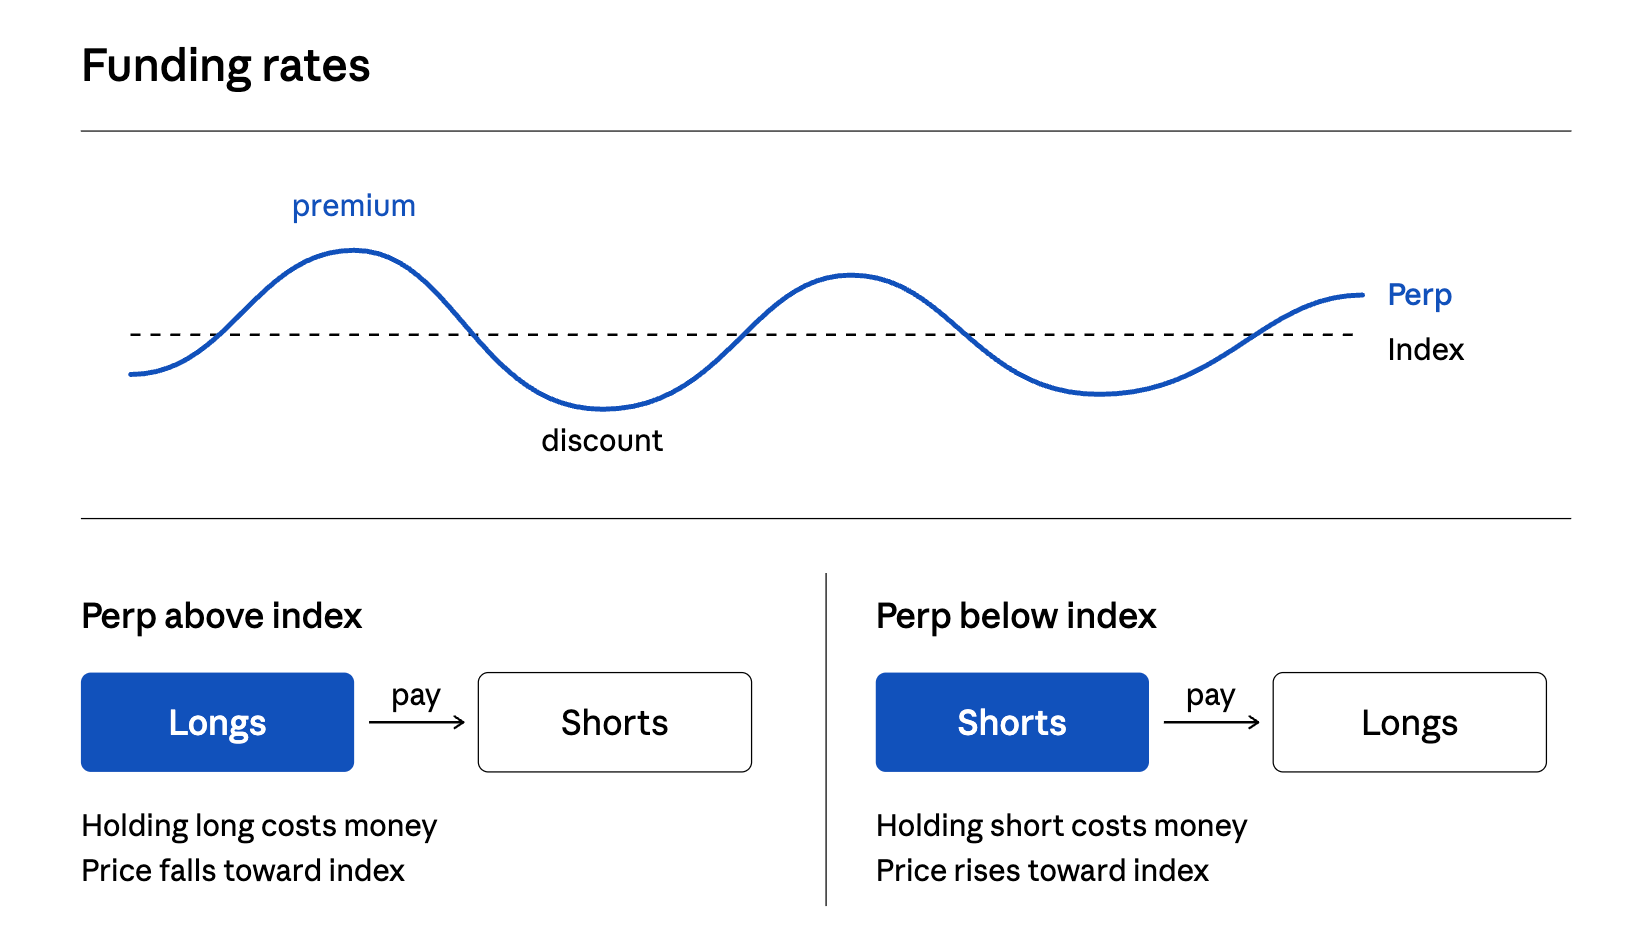Click the Funding rates title
Image resolution: width=1650 pixels, height=938 pixels.
tap(226, 66)
